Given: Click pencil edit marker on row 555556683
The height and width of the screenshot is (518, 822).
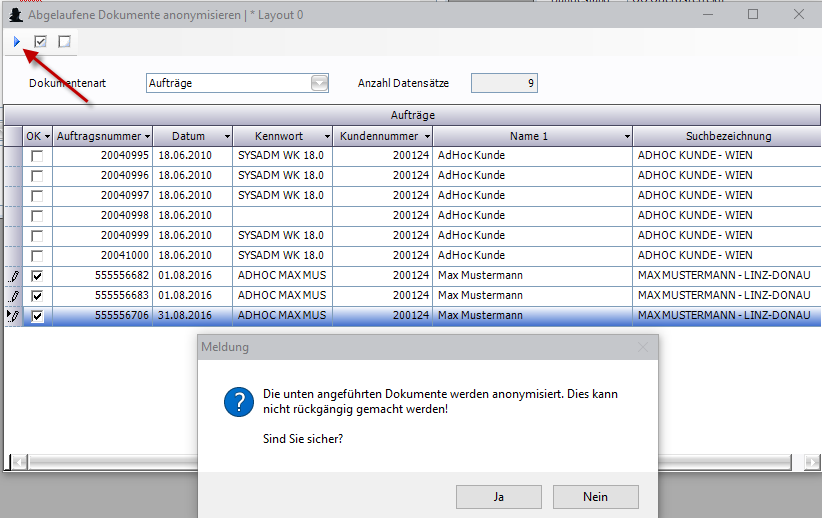Looking at the screenshot, I should (14, 296).
